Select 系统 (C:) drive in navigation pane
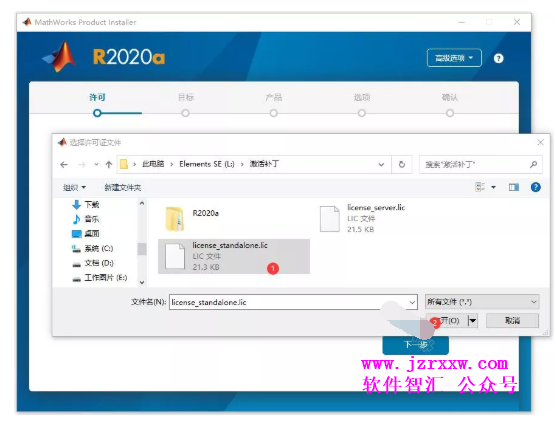The width and height of the screenshot is (556, 429). pos(93,249)
